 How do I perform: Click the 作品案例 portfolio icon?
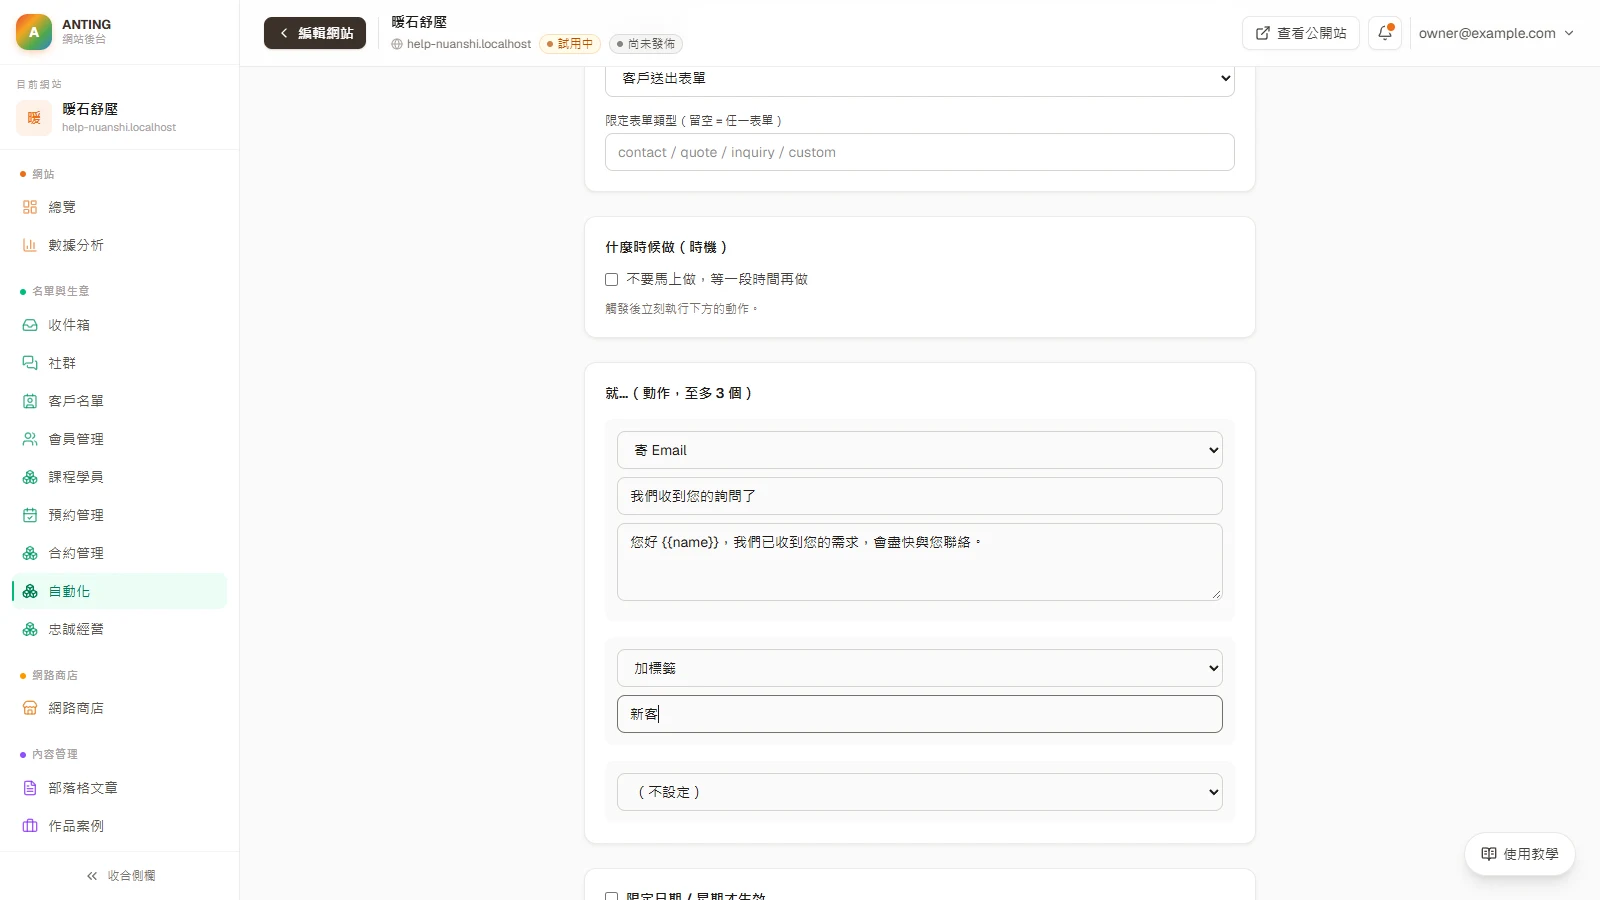click(30, 826)
